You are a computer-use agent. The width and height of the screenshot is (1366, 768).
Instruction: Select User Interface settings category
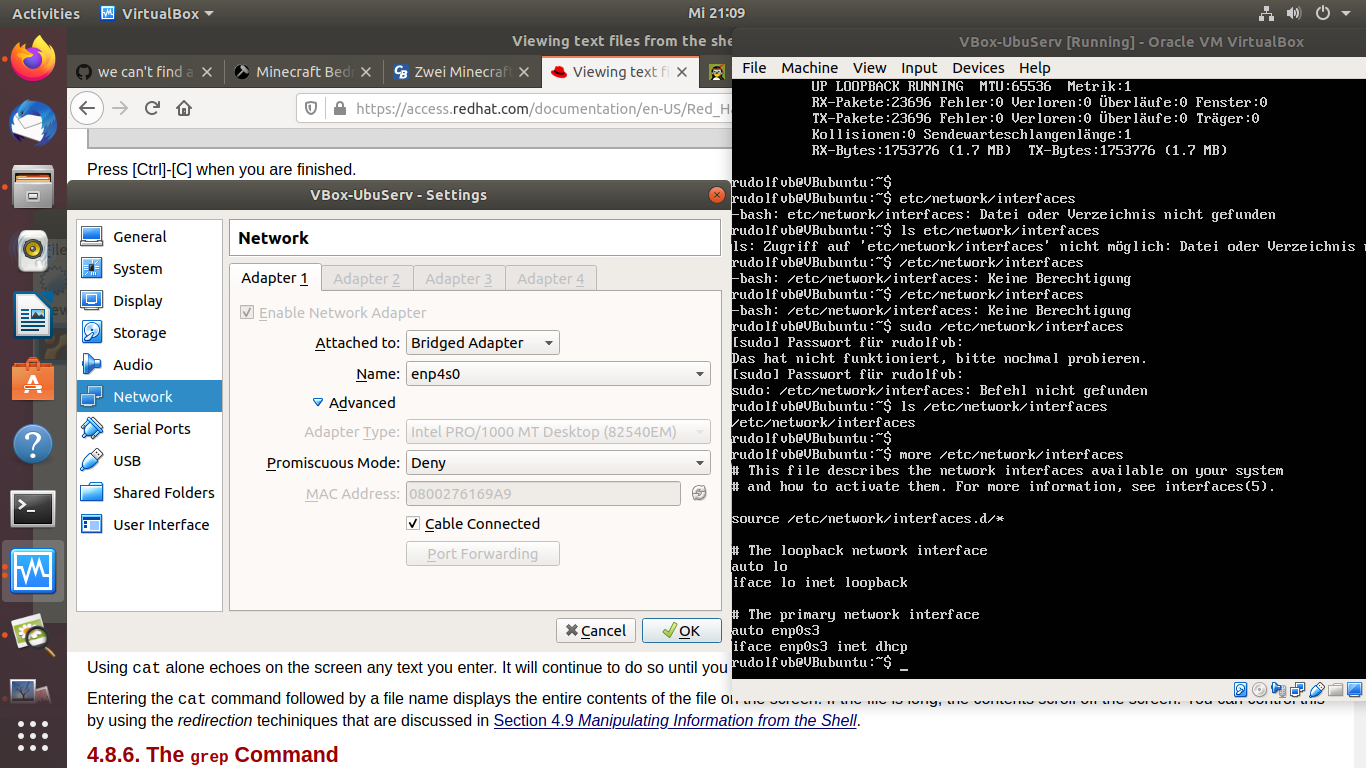tap(149, 525)
